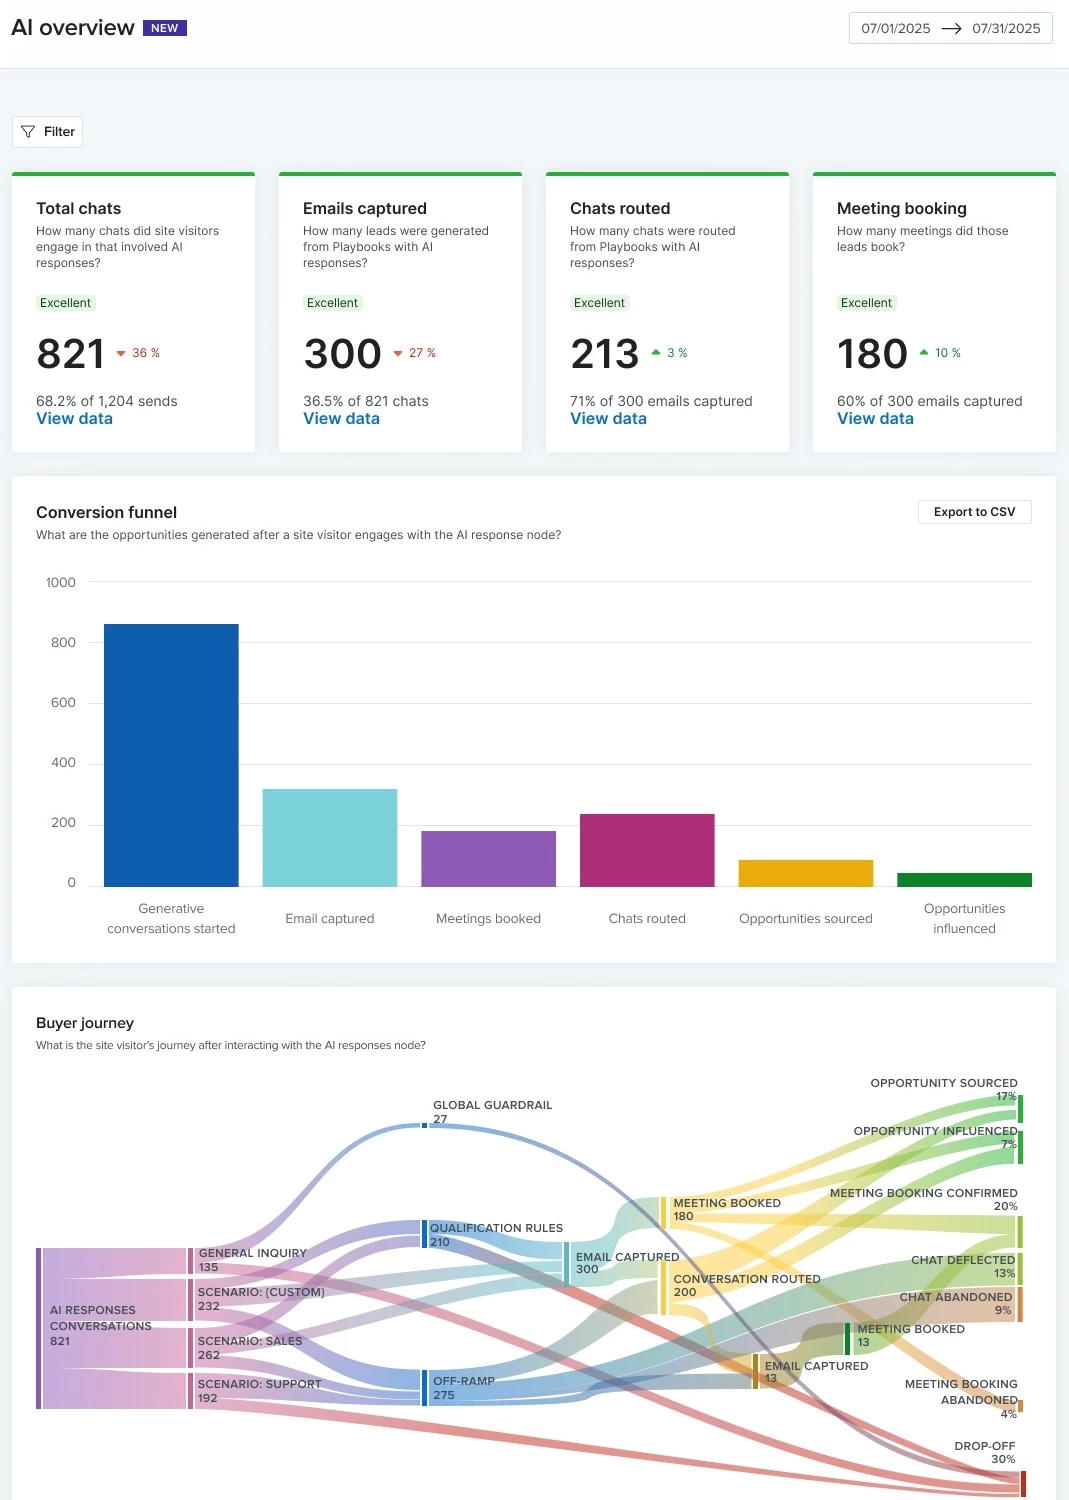Click the 'Opportunities sourced' axis label
1069x1500 pixels.
coord(806,919)
